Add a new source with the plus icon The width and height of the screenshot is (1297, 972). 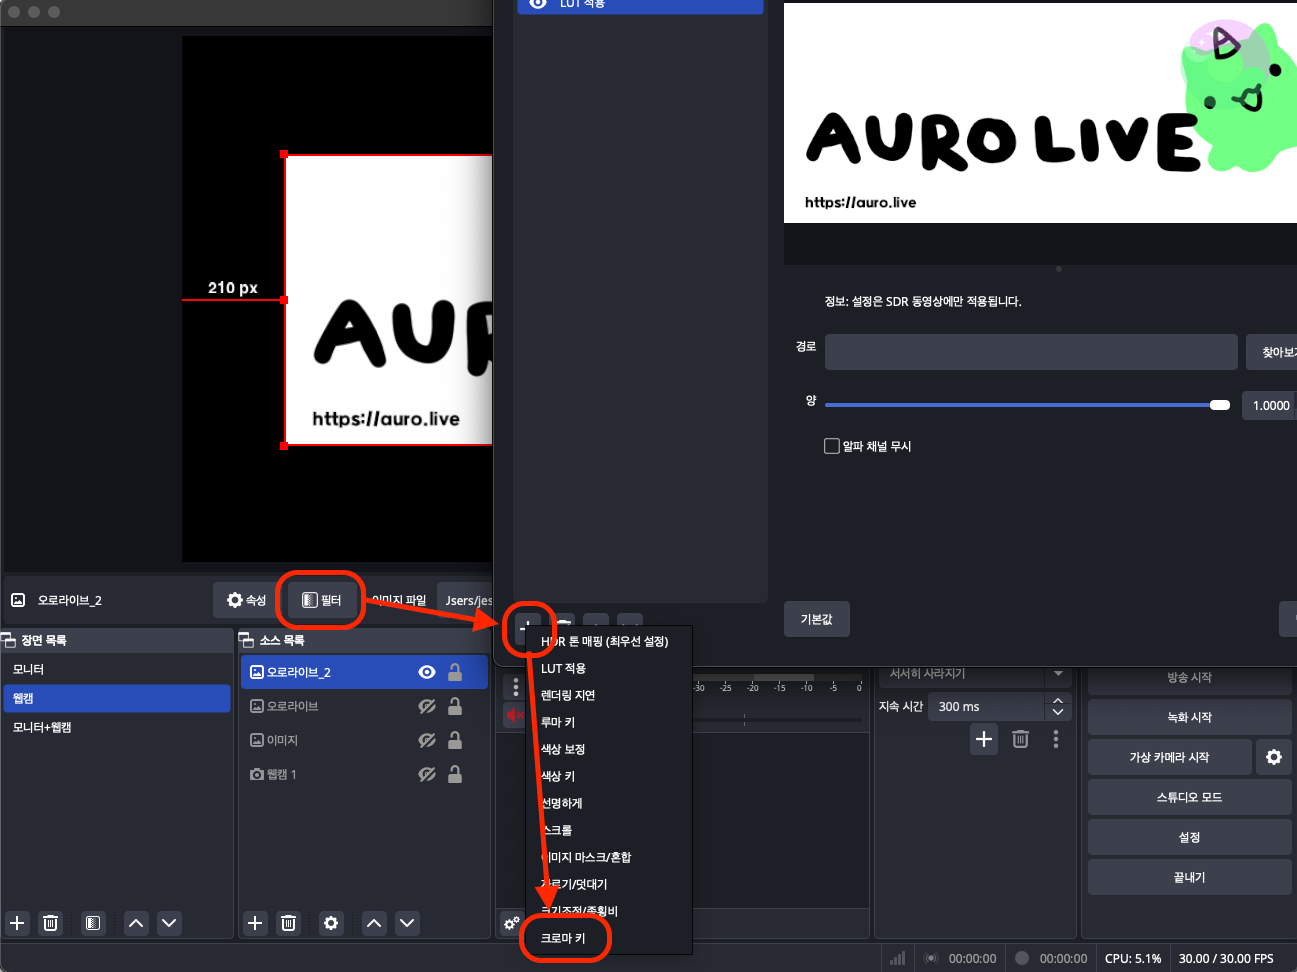pos(255,923)
